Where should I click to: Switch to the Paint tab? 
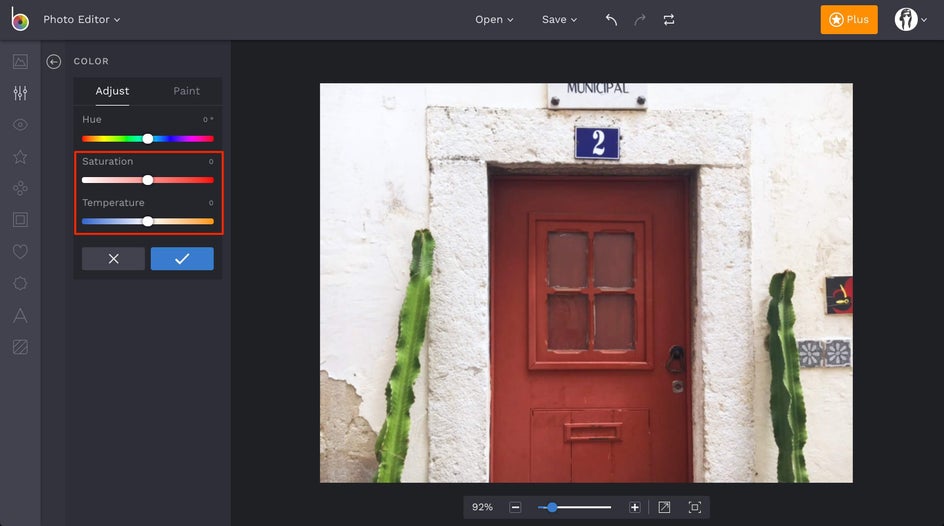click(x=186, y=91)
